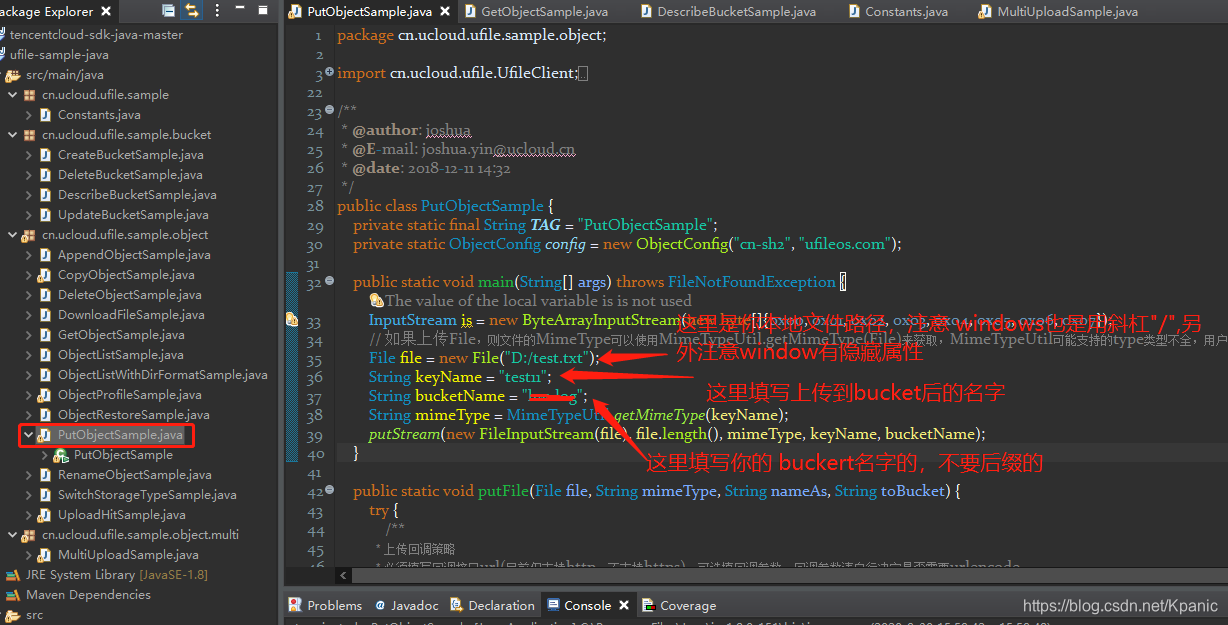This screenshot has width=1228, height=625.
Task: Expand the PutObjectSample class node
Action: pyautogui.click(x=44, y=455)
